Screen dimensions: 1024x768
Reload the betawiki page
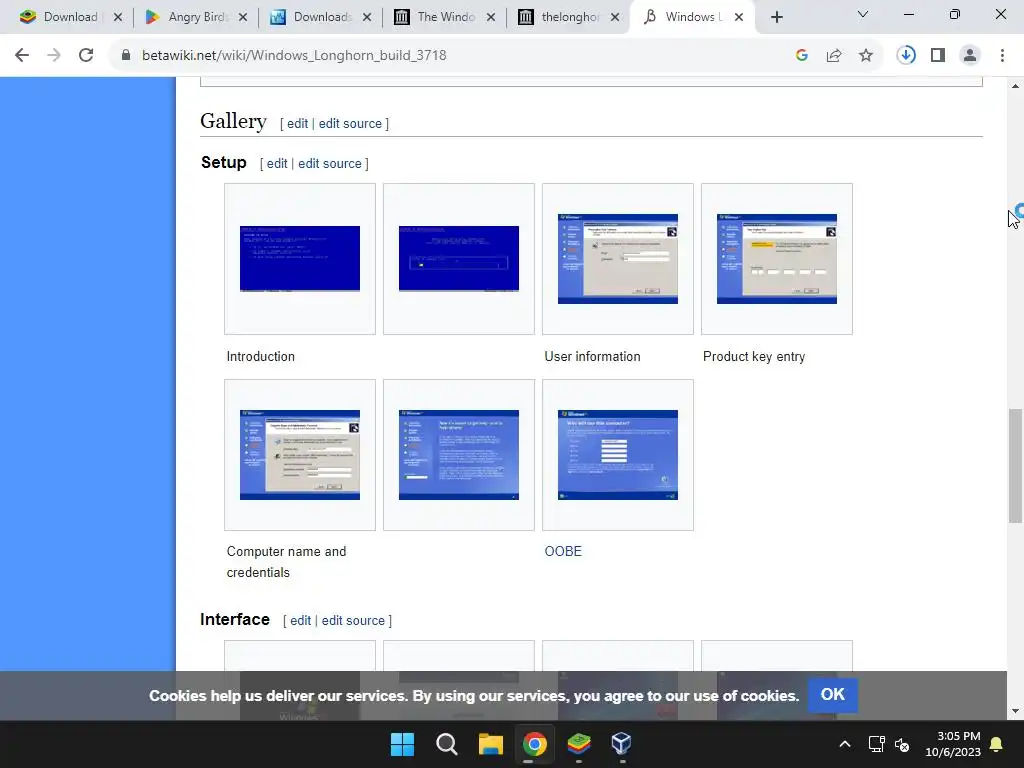86,56
